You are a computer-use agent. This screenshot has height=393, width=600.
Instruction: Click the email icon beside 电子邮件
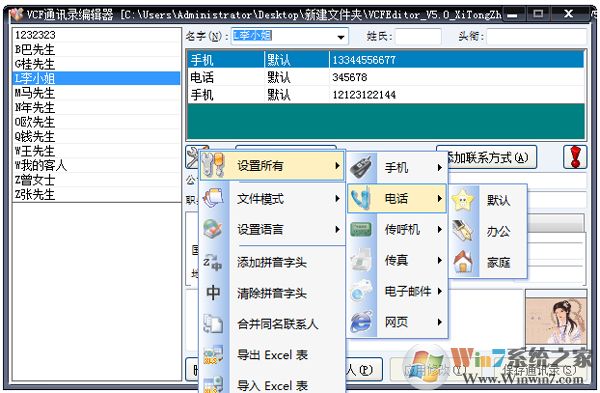coord(360,291)
